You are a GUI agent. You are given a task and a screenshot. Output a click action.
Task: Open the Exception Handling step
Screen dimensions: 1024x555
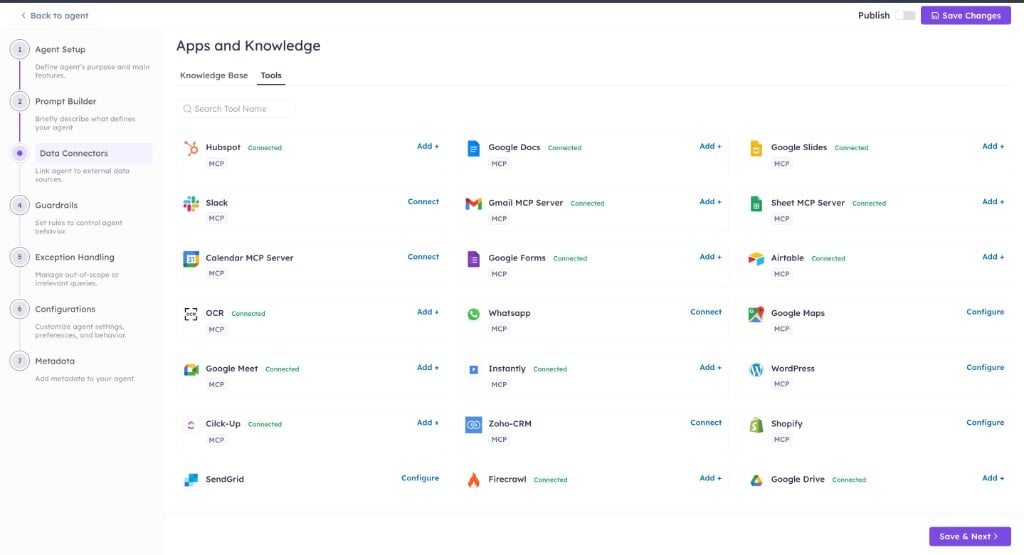coord(74,257)
